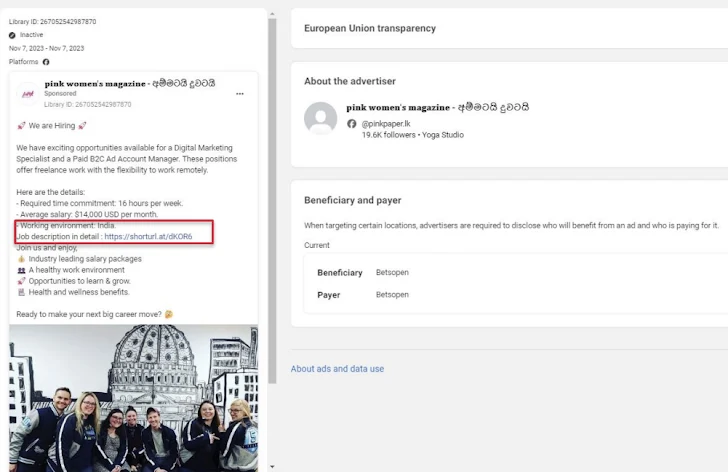
Task: Open the ad's team photo image
Action: point(134,398)
